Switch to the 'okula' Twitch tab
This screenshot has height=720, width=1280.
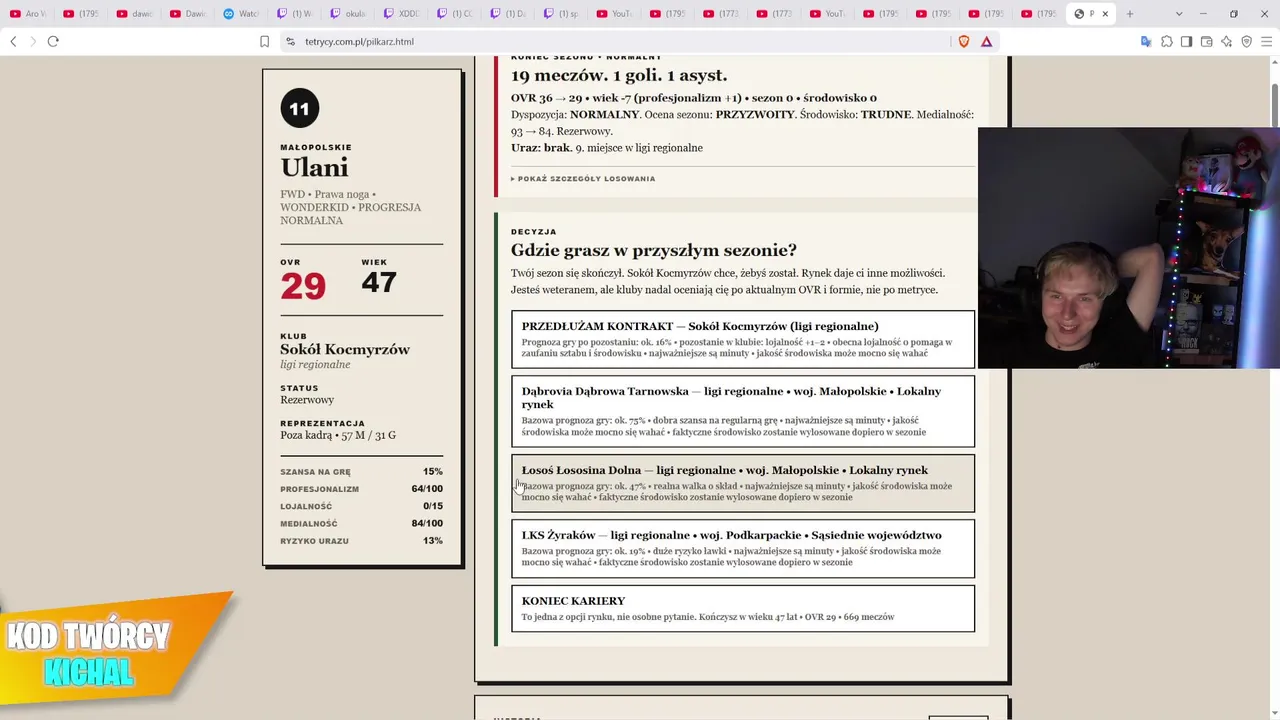coord(349,14)
